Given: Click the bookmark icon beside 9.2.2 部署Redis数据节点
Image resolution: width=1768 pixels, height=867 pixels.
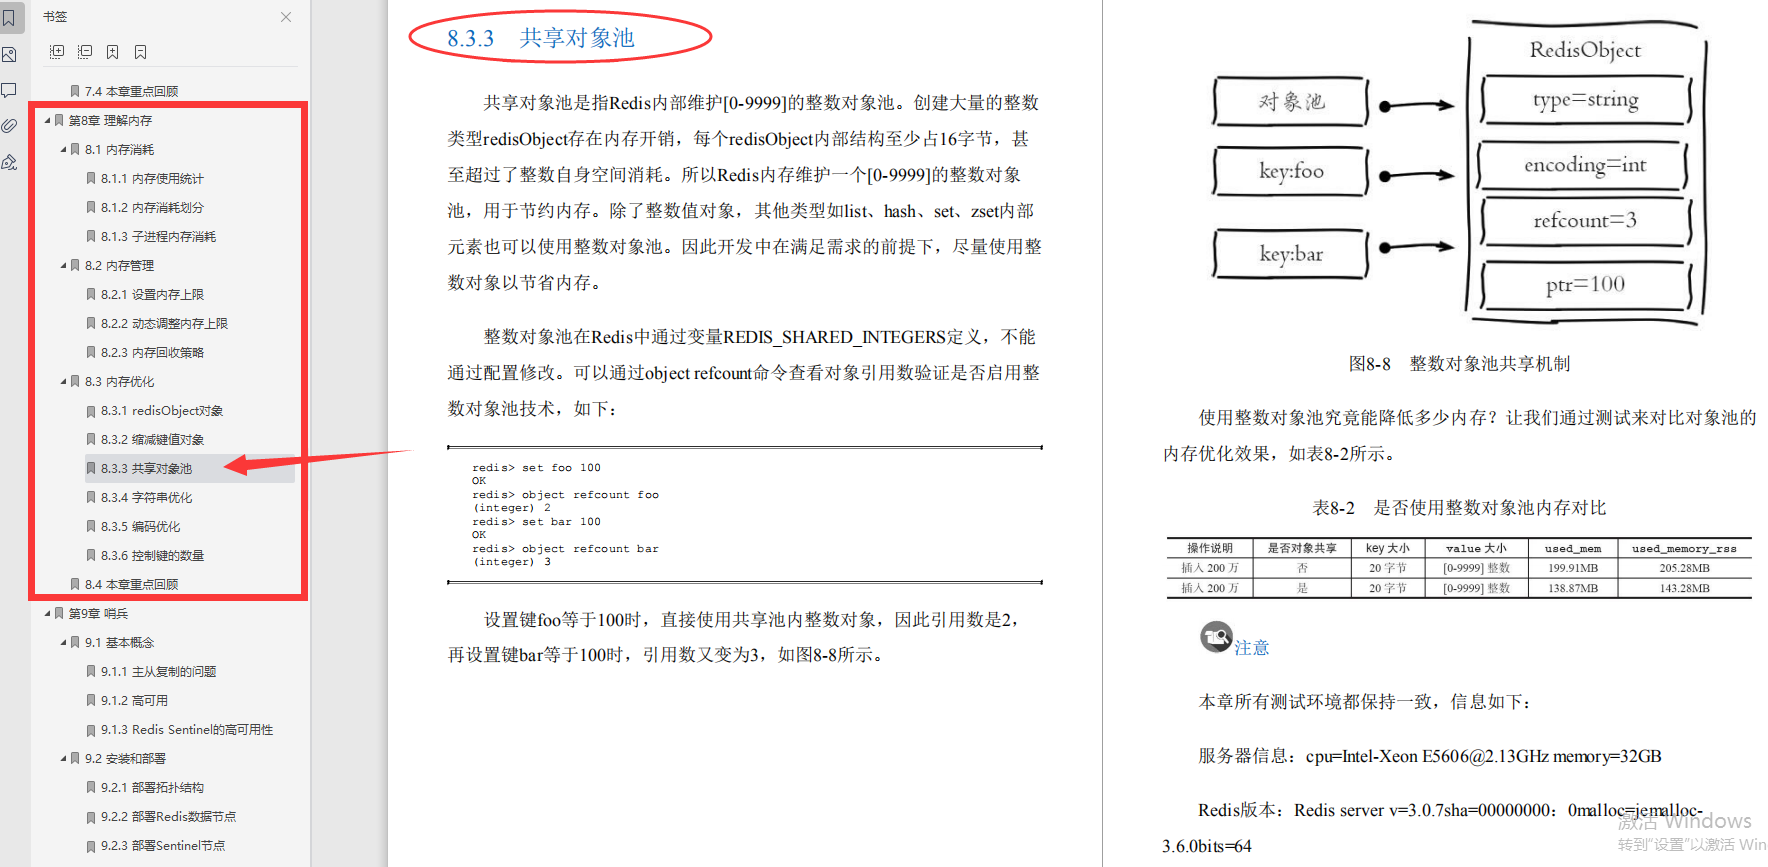Looking at the screenshot, I should point(91,816).
